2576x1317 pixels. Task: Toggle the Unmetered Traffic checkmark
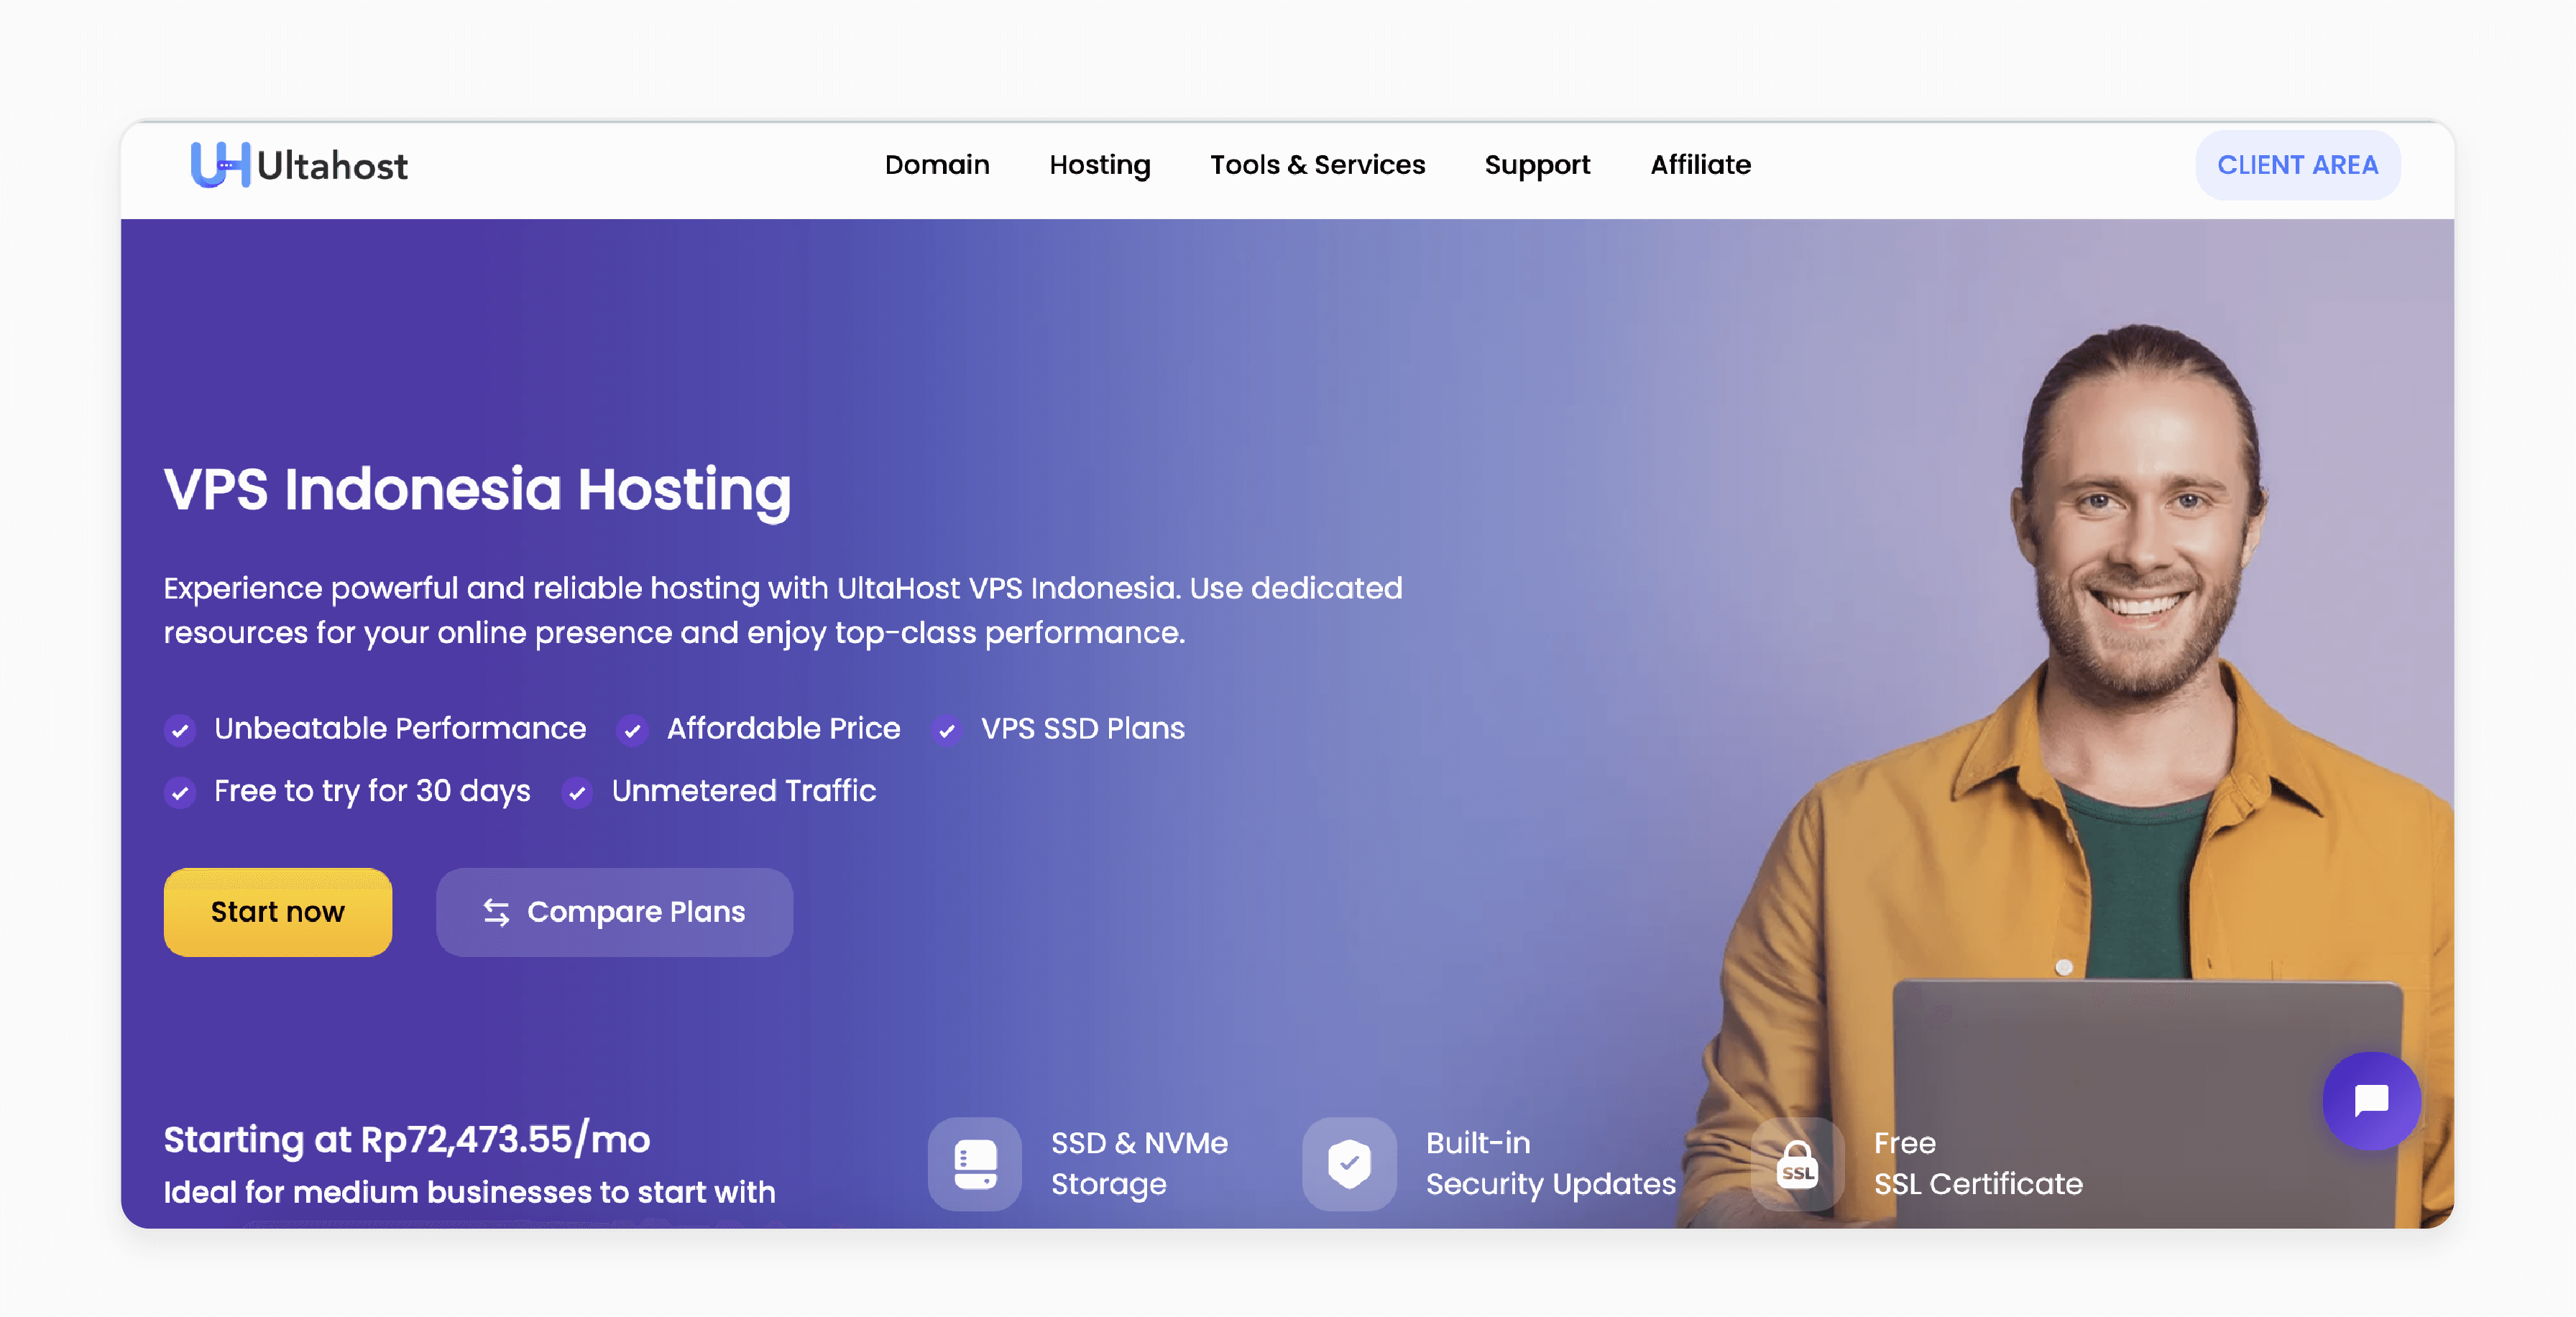[578, 790]
